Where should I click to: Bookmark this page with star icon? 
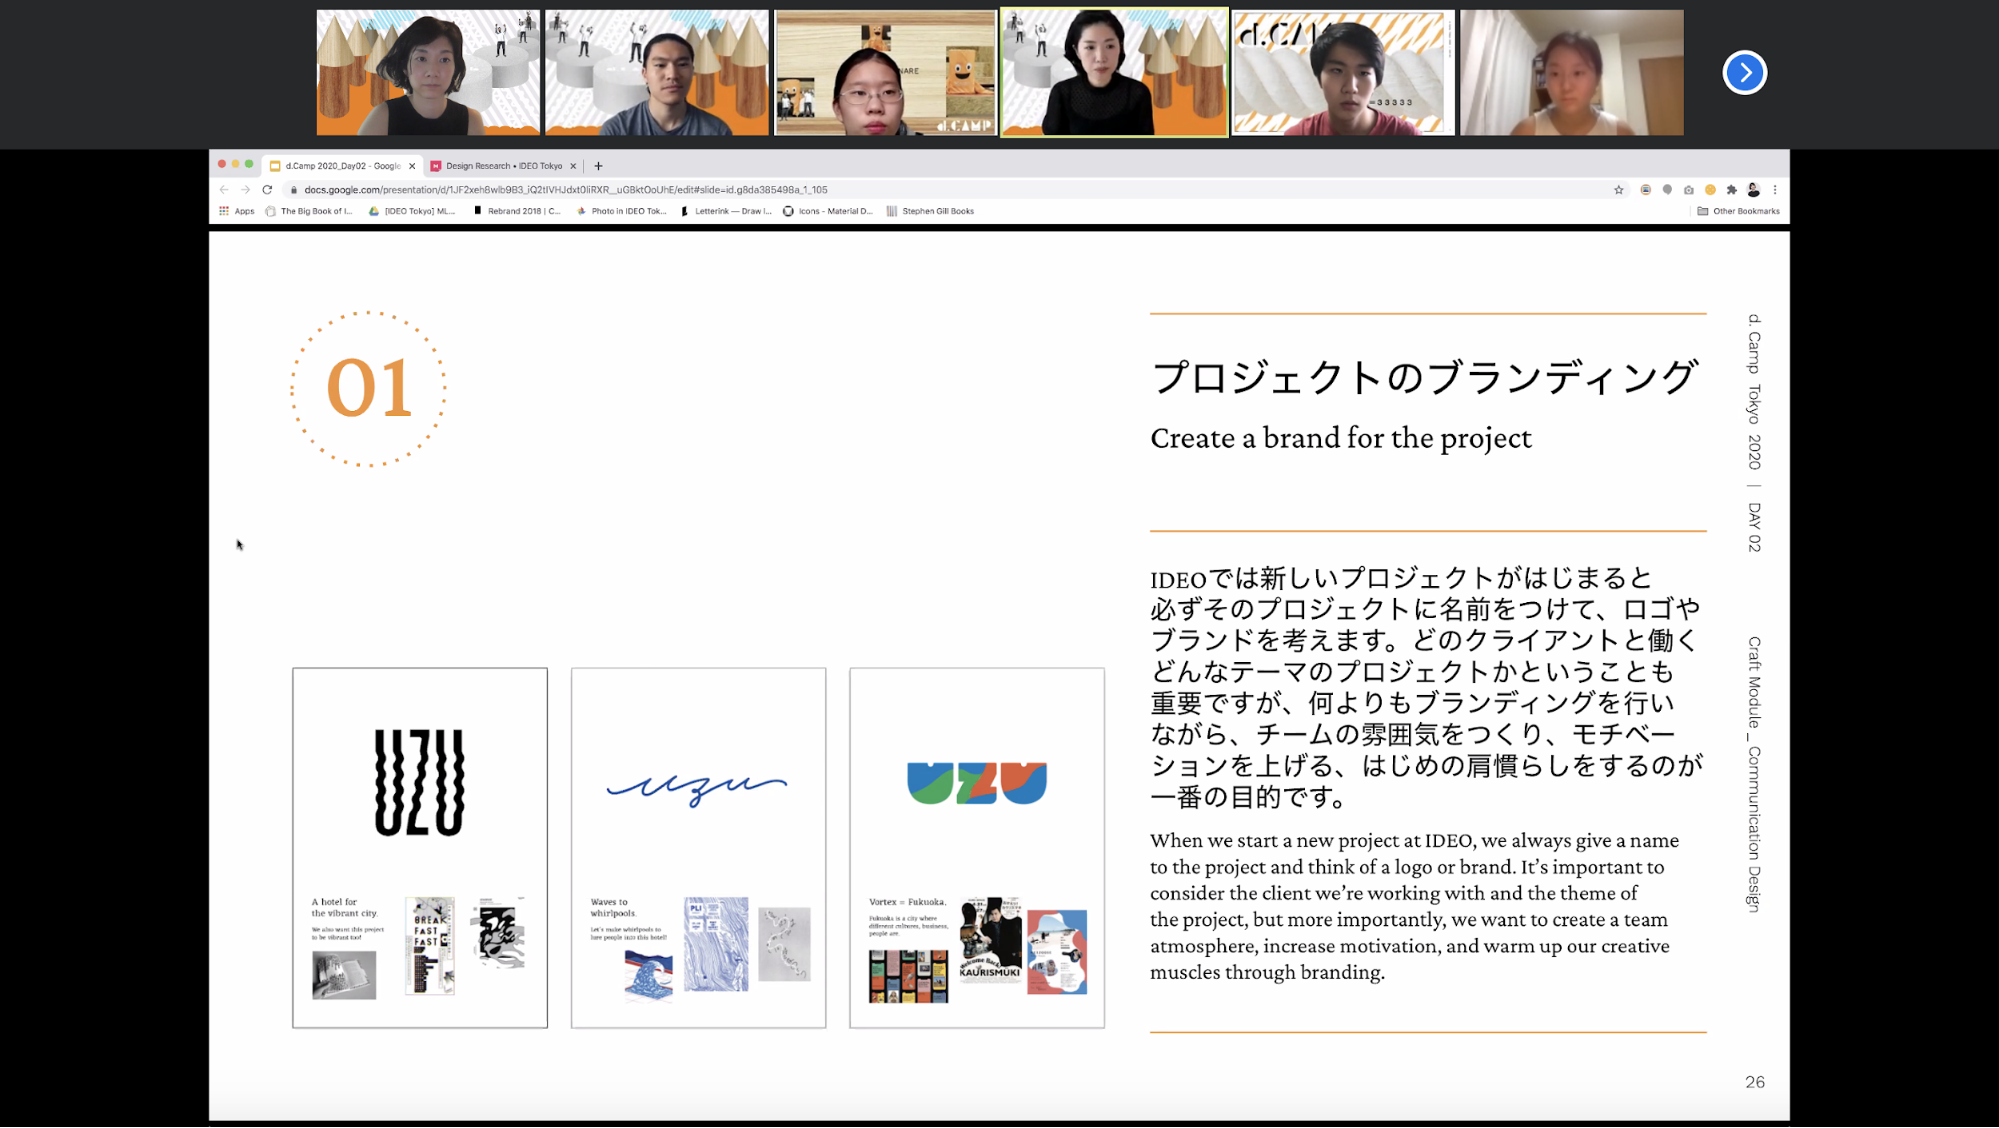1618,190
